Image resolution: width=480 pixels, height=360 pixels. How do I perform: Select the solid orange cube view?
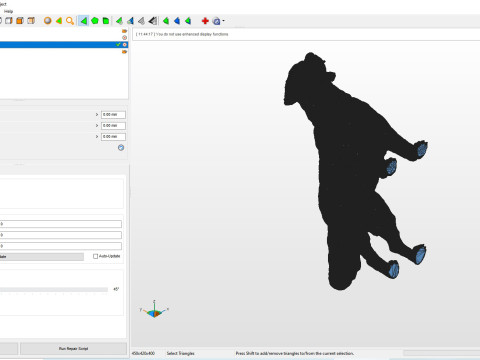[x=20, y=21]
